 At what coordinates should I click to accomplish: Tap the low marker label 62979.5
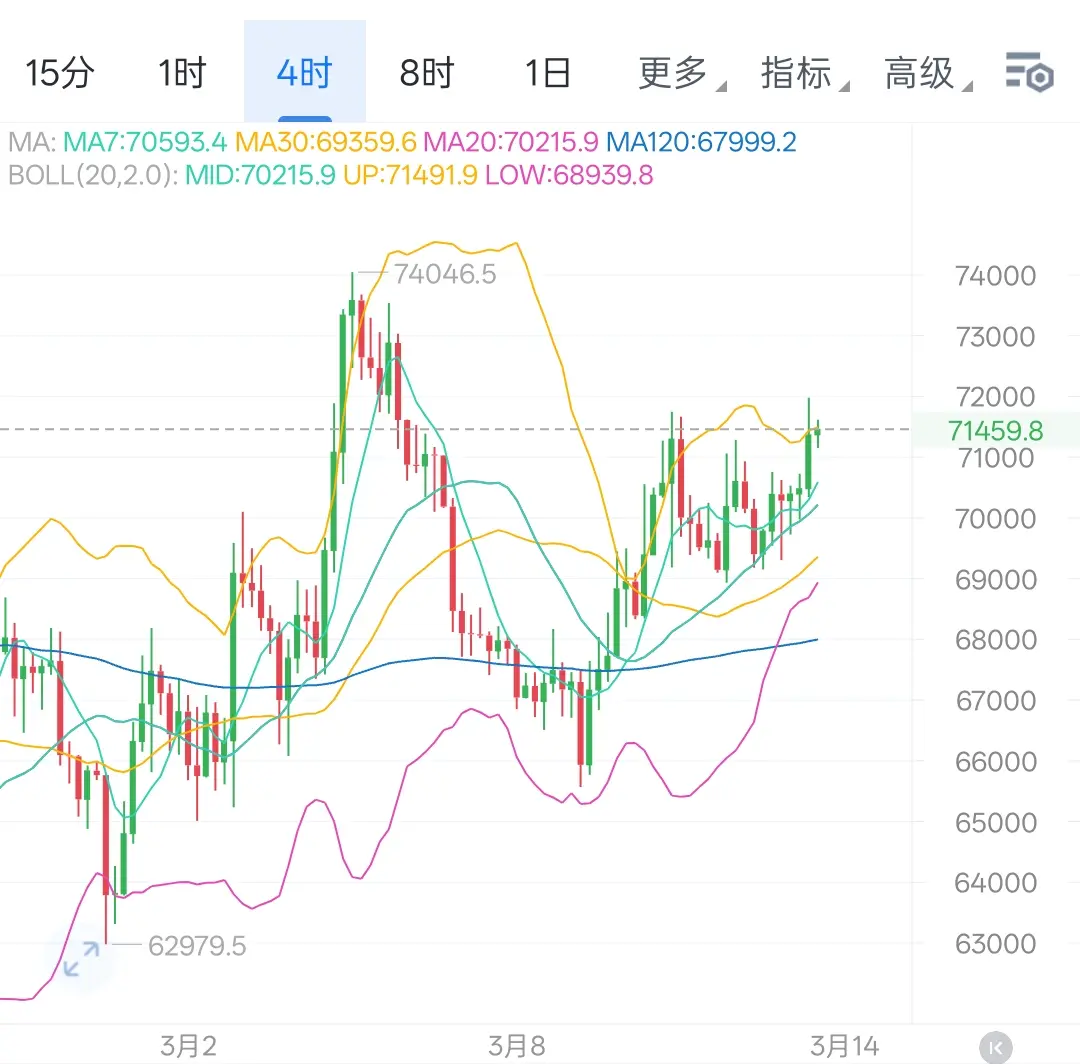(197, 946)
